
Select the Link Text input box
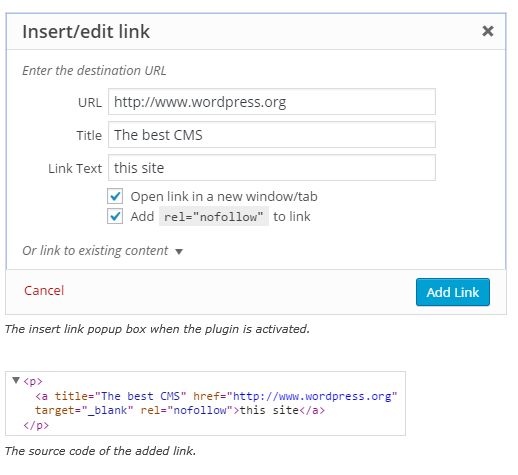click(272, 168)
